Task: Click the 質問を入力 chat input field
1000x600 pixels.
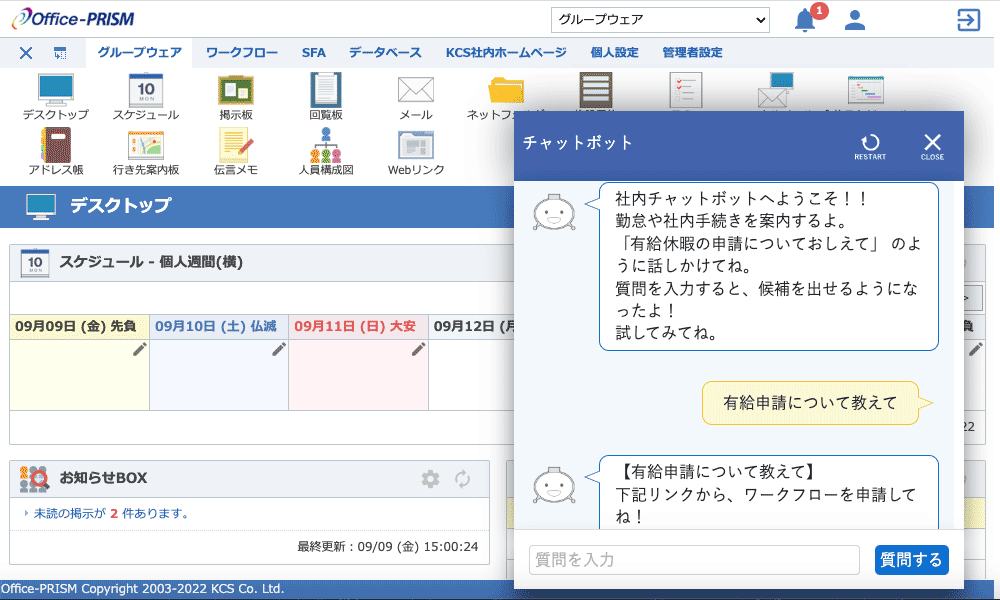Action: click(694, 560)
